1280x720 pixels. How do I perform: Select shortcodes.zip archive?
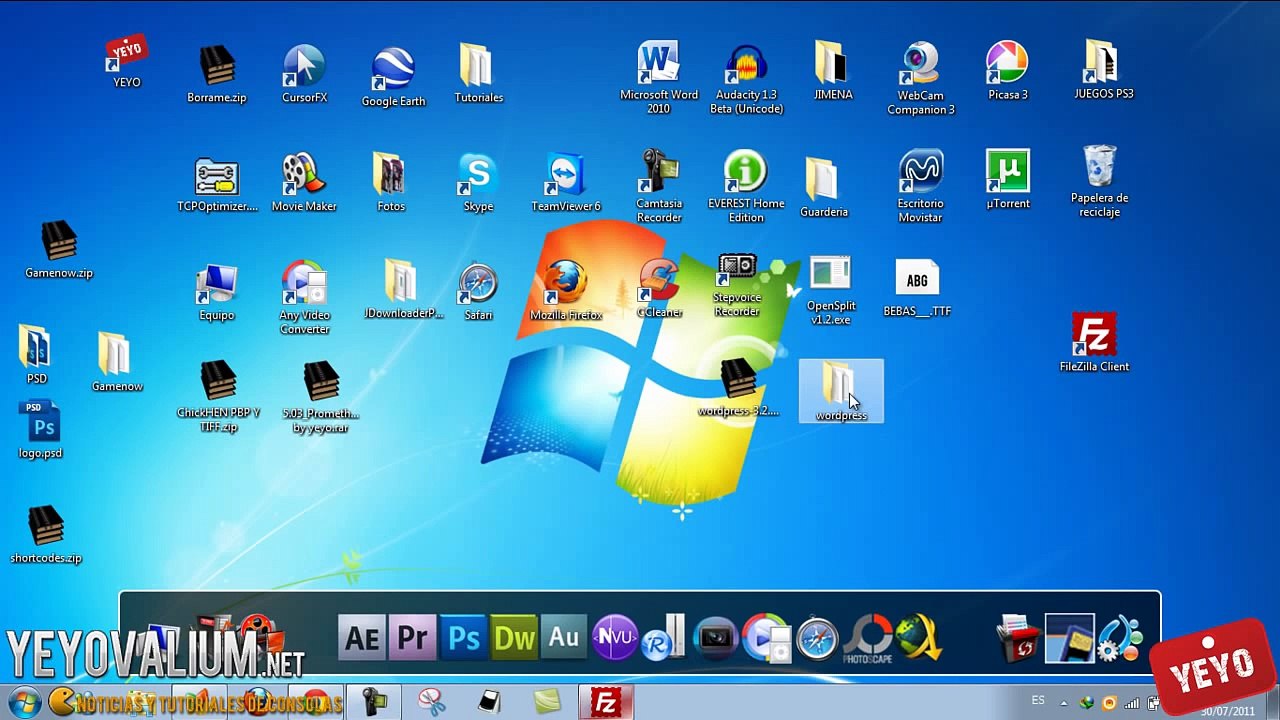tap(46, 535)
